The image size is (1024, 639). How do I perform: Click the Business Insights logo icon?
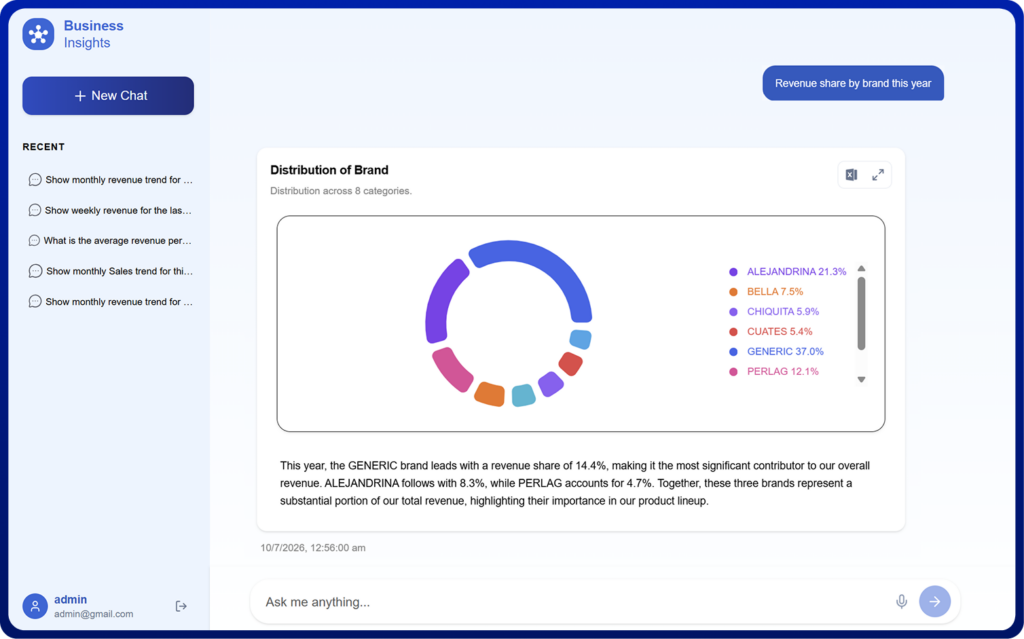39,34
